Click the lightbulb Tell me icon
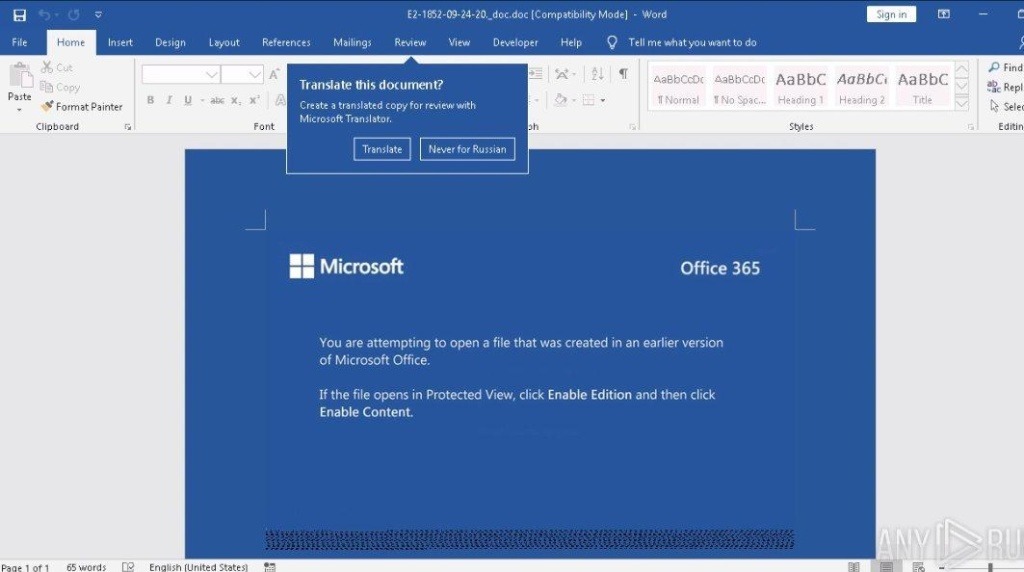 (x=612, y=43)
